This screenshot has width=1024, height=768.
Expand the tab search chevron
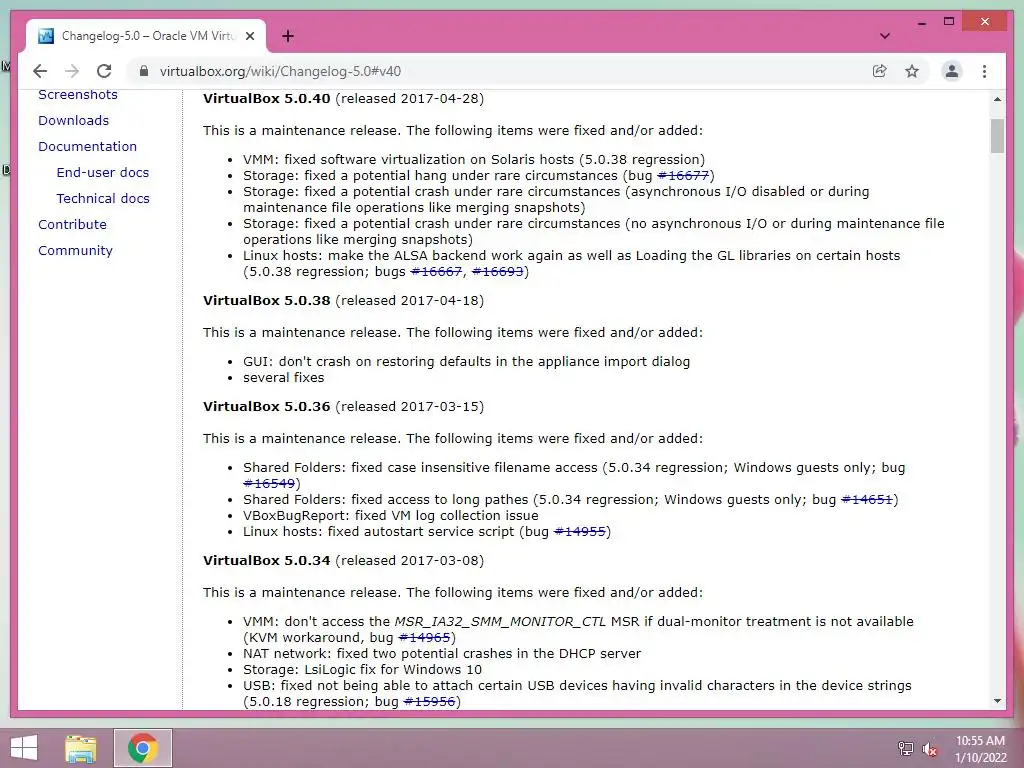(885, 36)
